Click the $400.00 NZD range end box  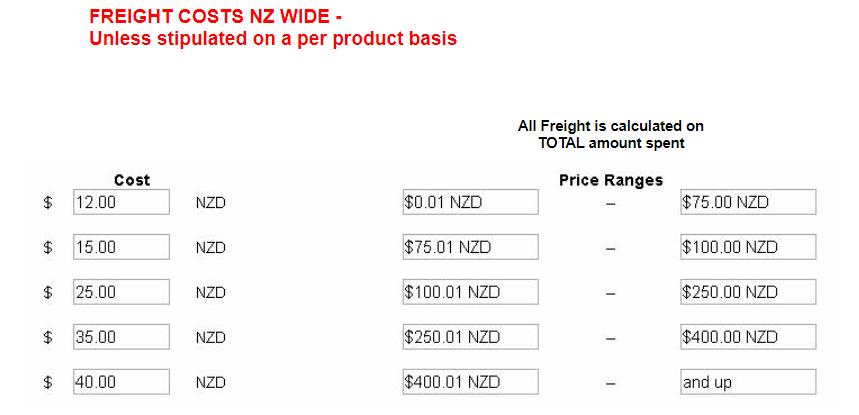[x=748, y=337]
